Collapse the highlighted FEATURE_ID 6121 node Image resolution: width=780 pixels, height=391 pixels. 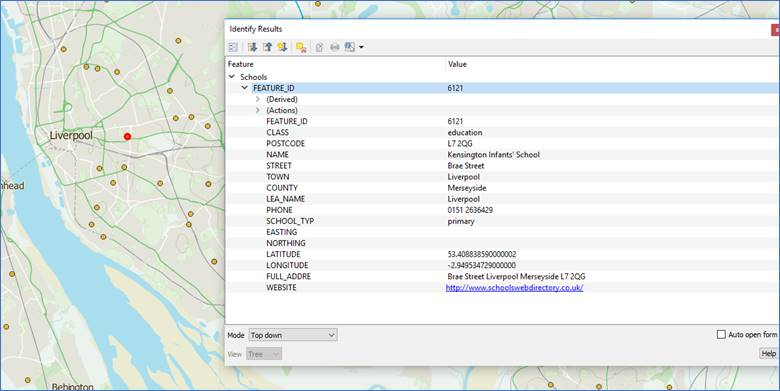click(x=244, y=88)
